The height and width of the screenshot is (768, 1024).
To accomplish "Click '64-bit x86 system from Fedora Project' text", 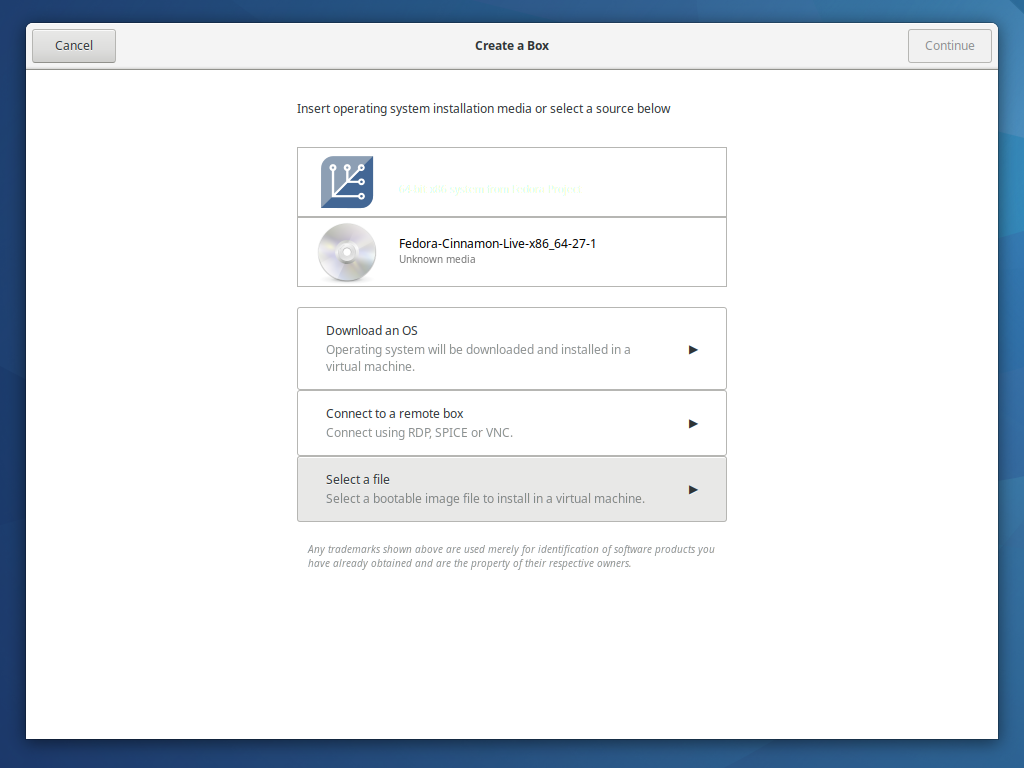I will click(489, 189).
